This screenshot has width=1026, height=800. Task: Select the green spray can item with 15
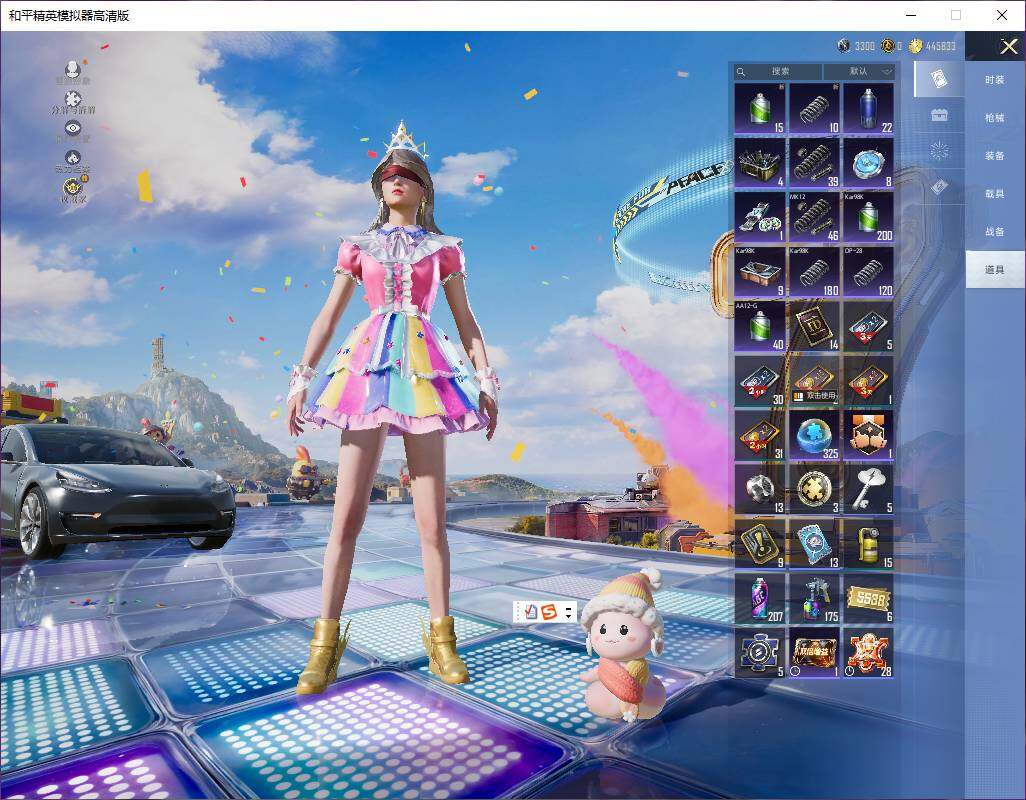tap(760, 109)
